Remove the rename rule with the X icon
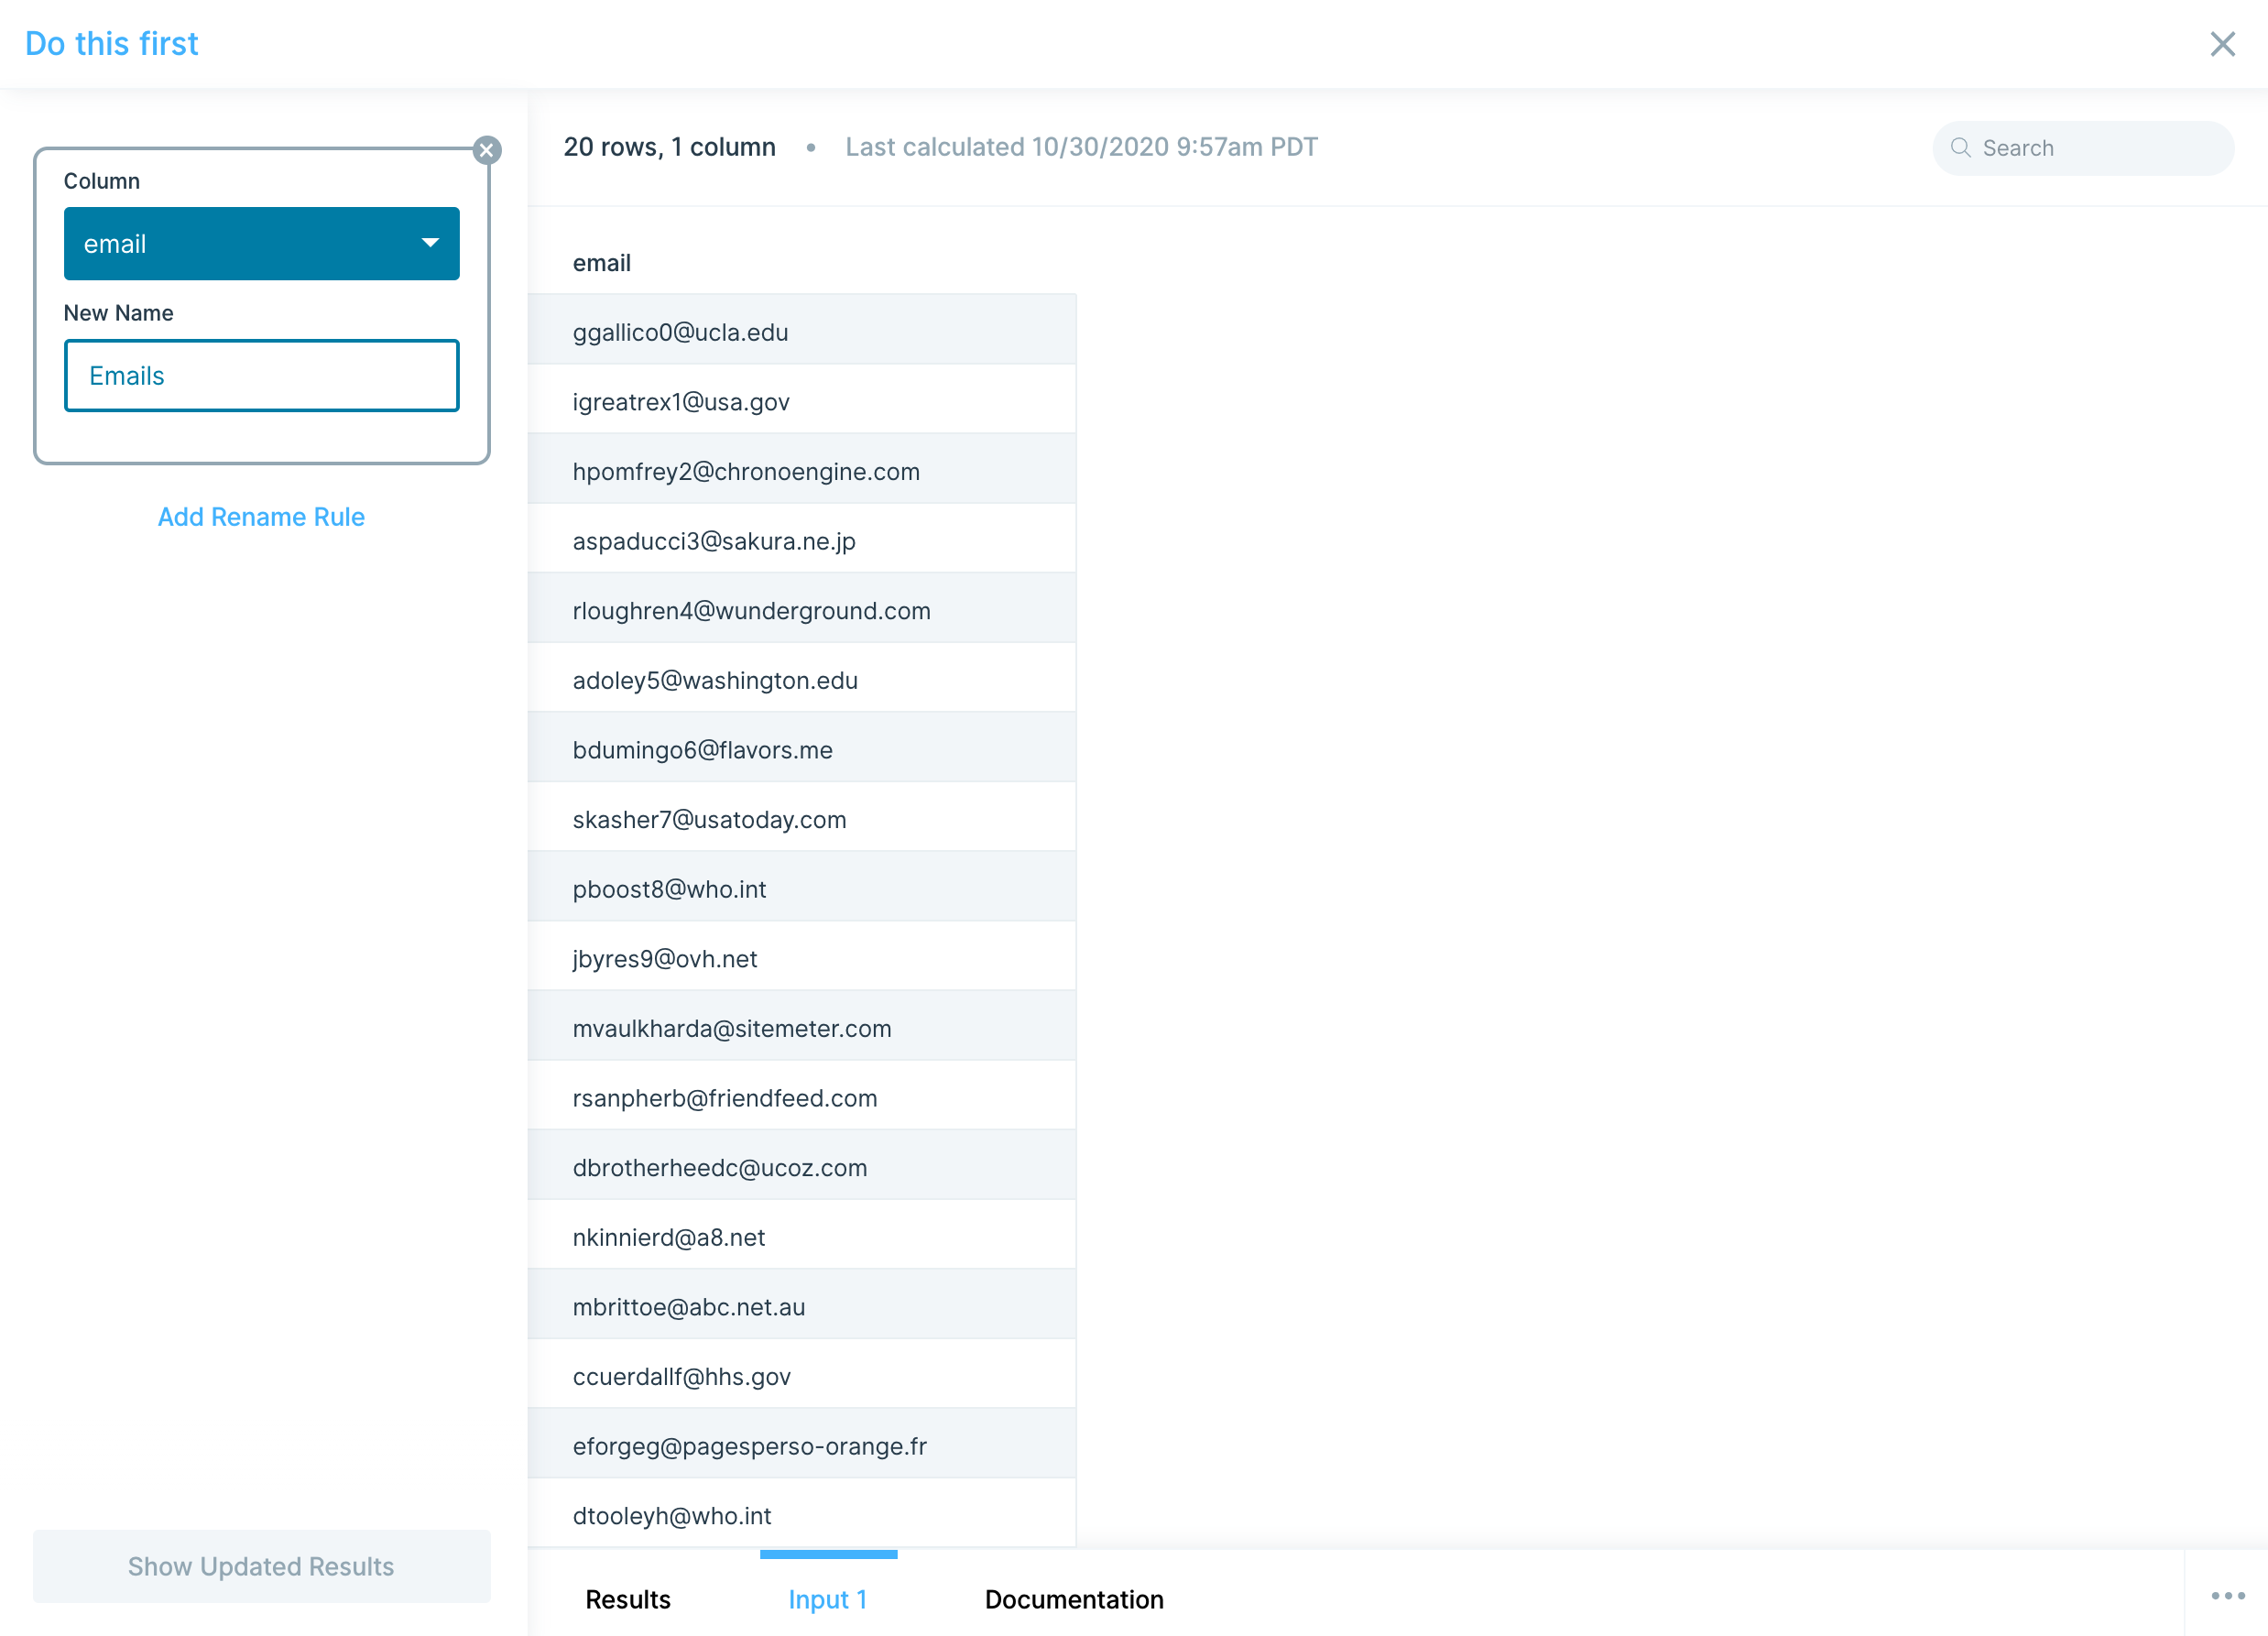Screen dimensions: 2268x1636 (487, 150)
